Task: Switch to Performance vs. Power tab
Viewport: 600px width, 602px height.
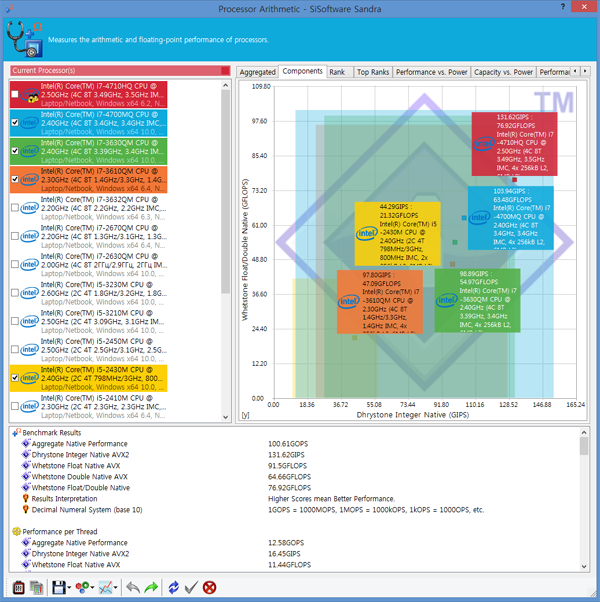Action: [431, 72]
